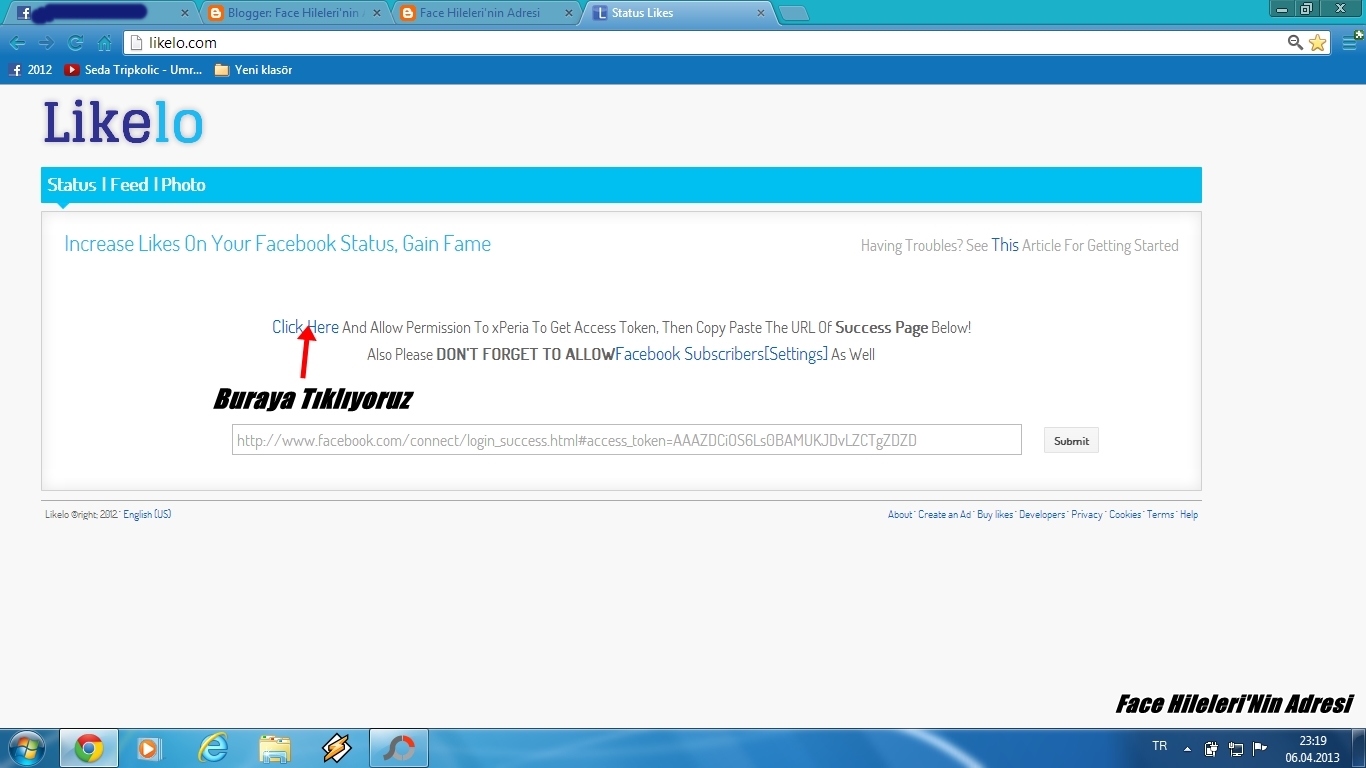
Task: Open the red circular app taskbar icon
Action: pos(399,748)
